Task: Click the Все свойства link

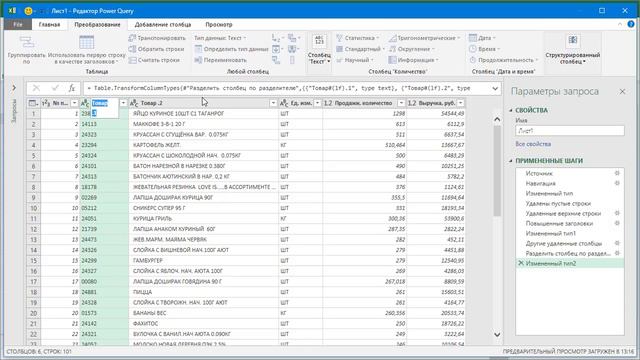Action: 533,144
